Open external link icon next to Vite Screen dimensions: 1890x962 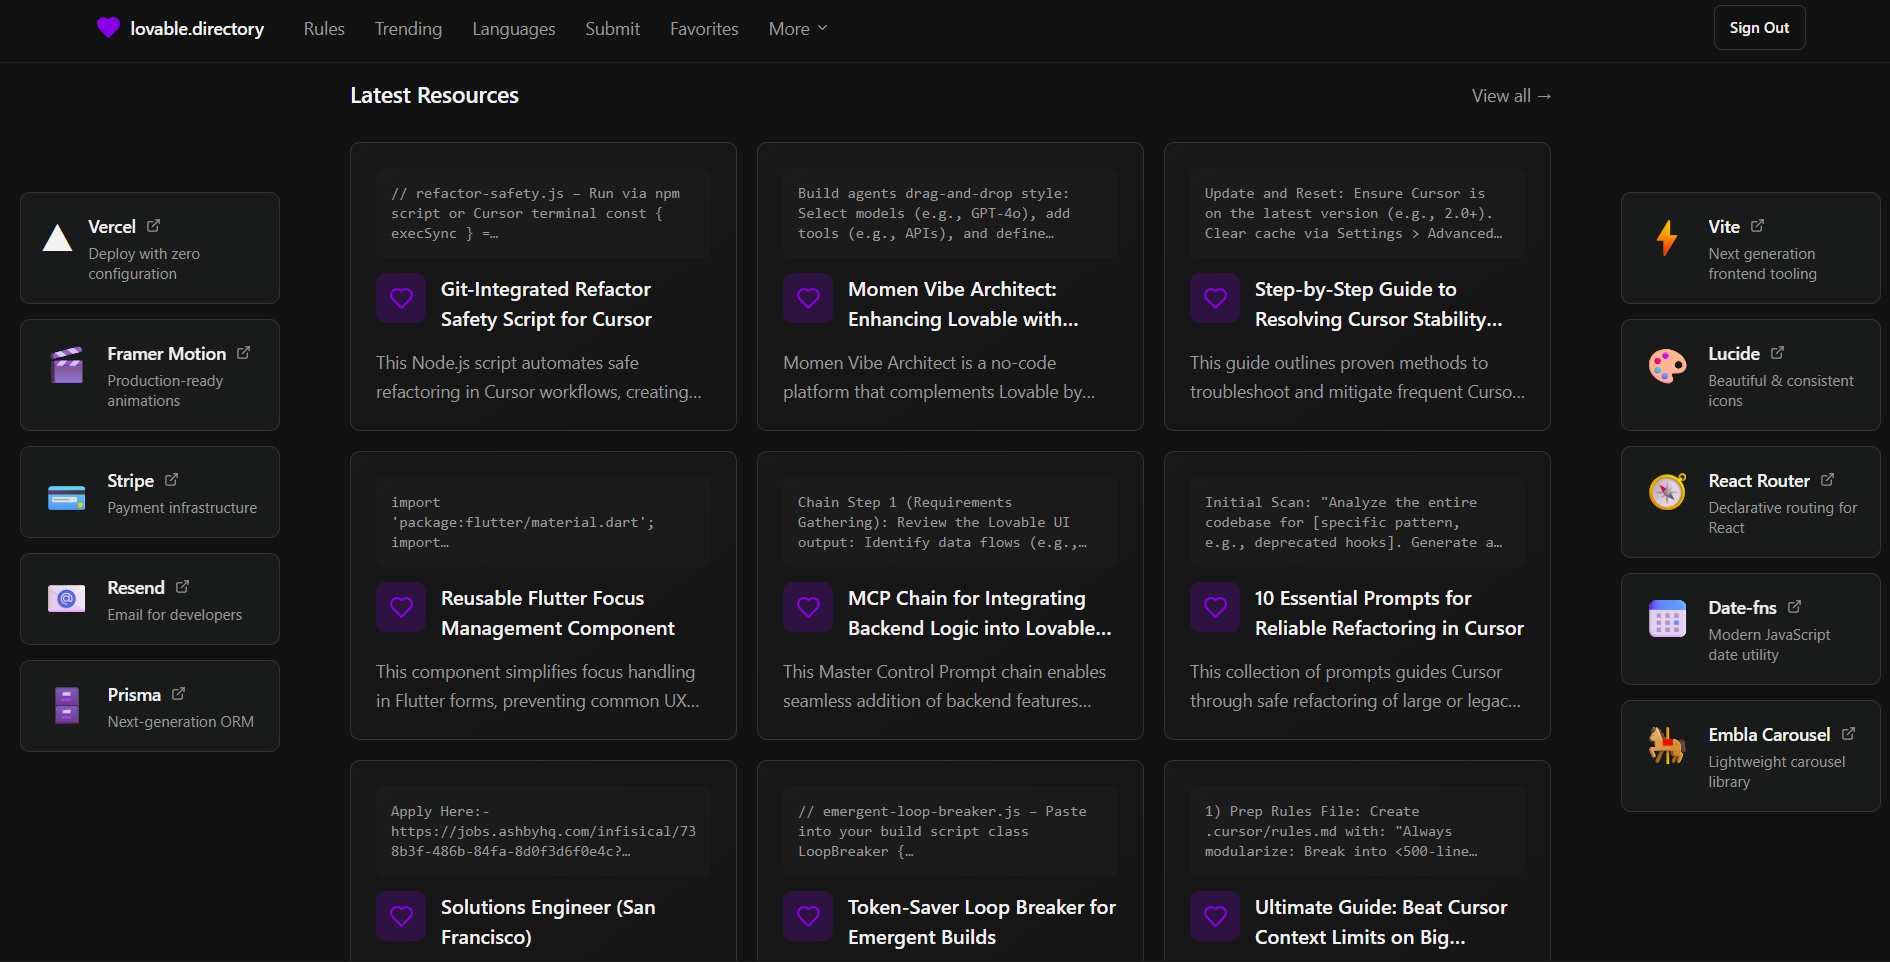[x=1757, y=226]
